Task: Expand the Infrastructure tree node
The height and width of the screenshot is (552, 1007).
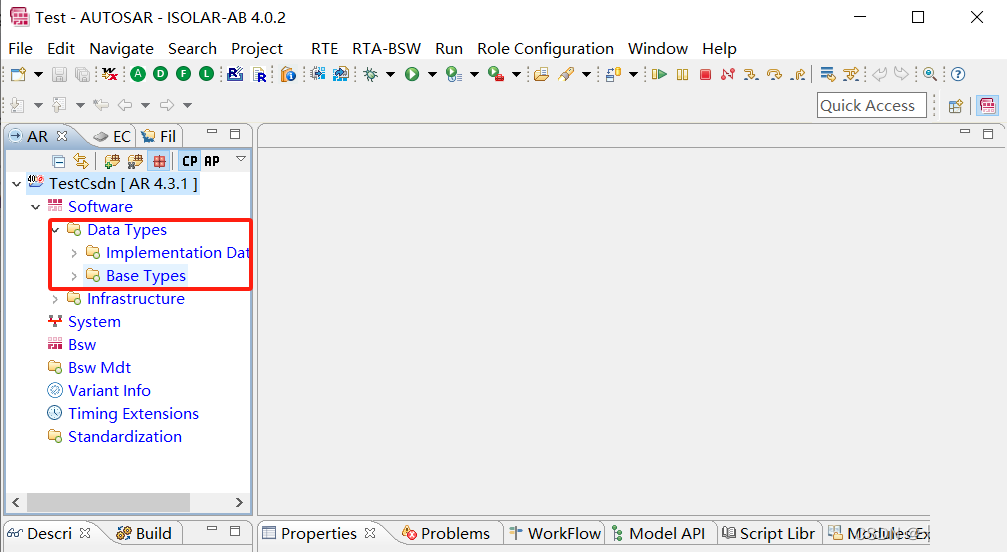Action: click(55, 299)
